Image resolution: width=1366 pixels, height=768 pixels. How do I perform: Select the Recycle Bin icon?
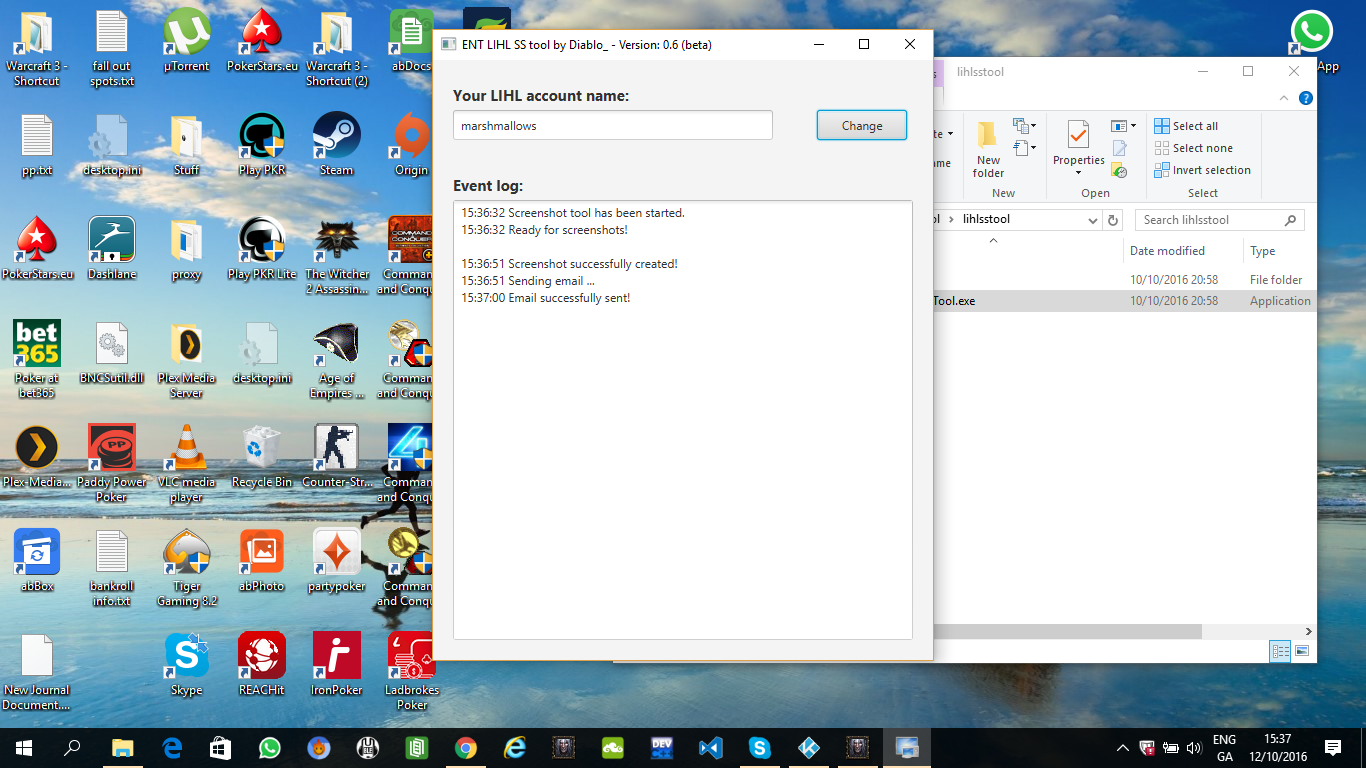(262, 456)
